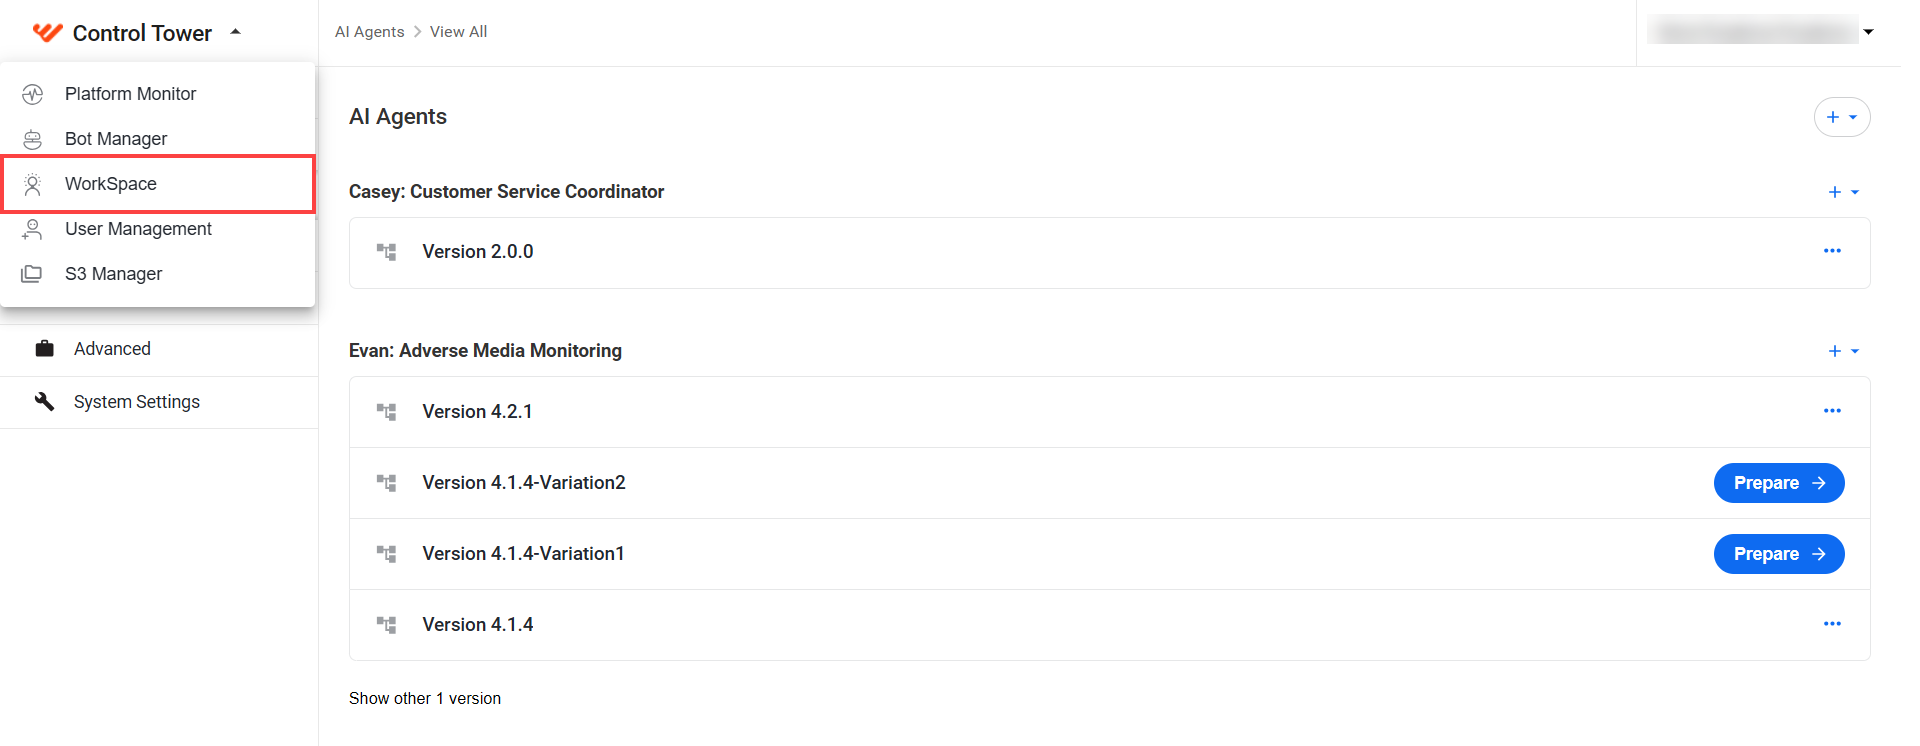Open the account dropdown at top right

1868,32
